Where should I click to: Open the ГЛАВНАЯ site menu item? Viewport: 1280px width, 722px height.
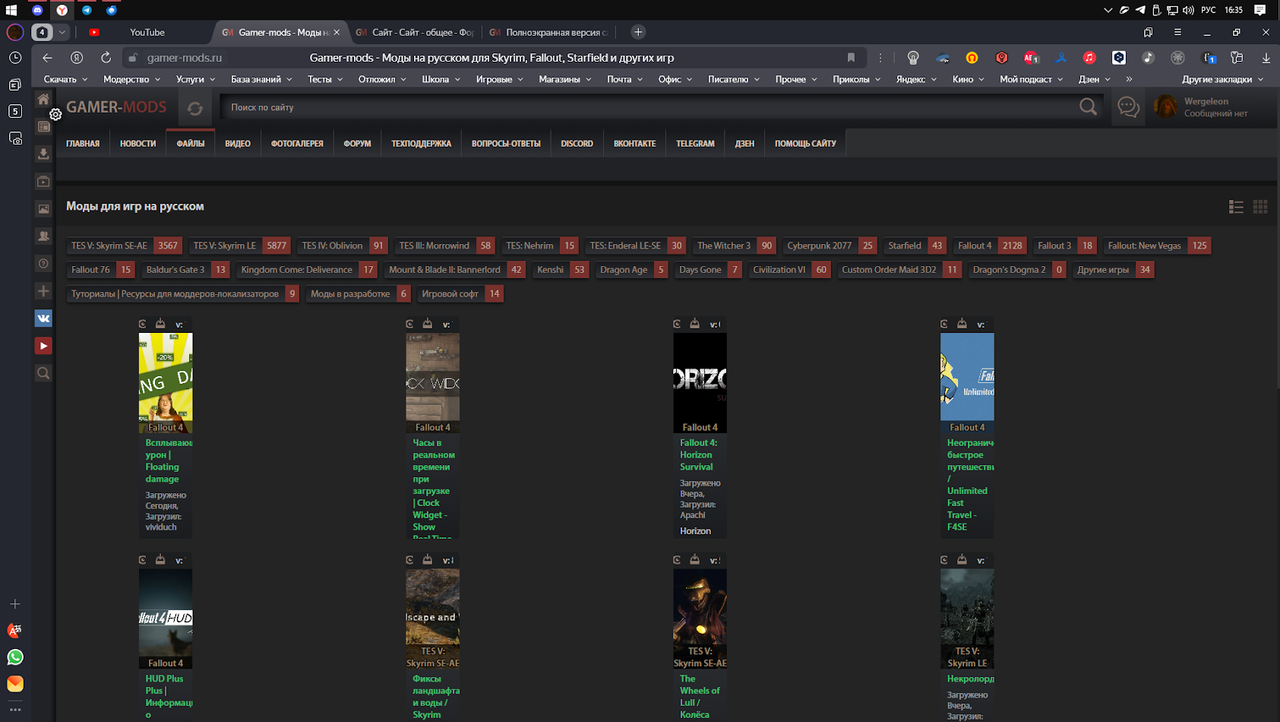[x=83, y=143]
